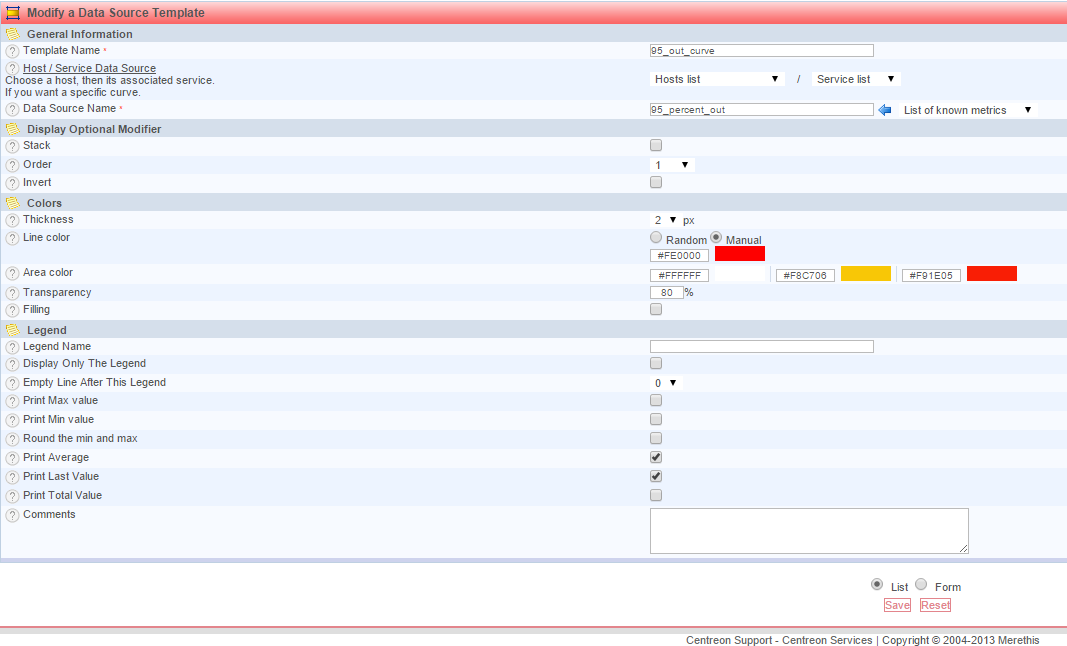Click the help icon next to Transparency
Screen dimensions: 1067x646
coord(12,293)
